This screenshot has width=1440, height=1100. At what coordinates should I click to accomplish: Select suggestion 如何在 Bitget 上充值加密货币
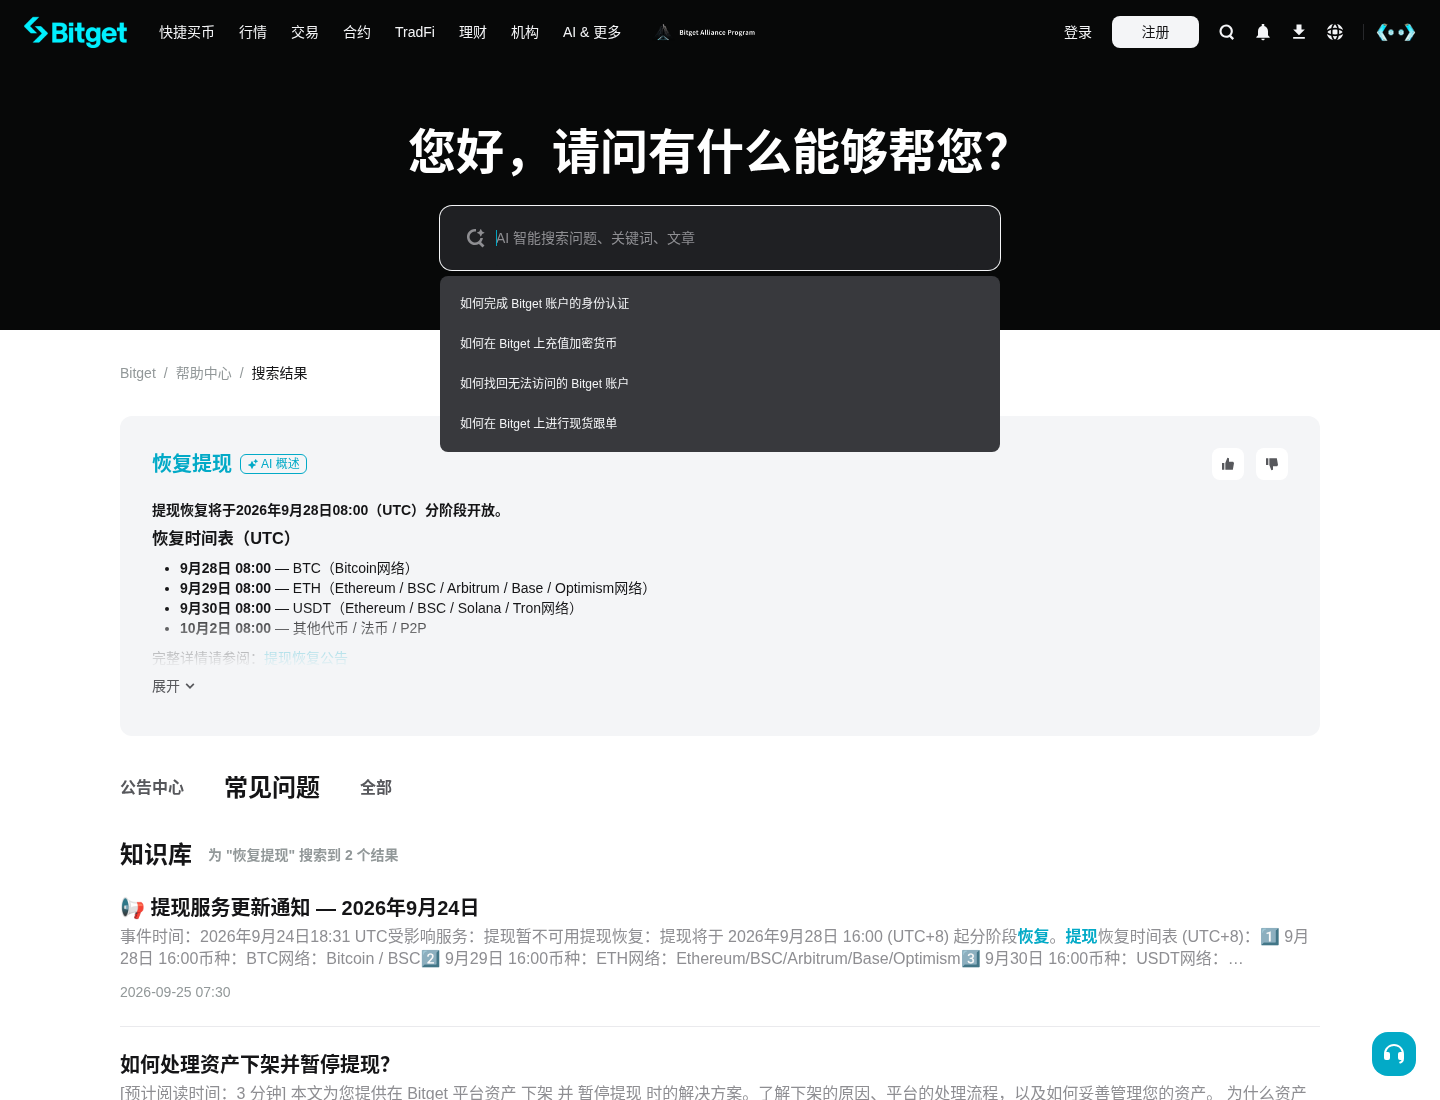tap(720, 343)
